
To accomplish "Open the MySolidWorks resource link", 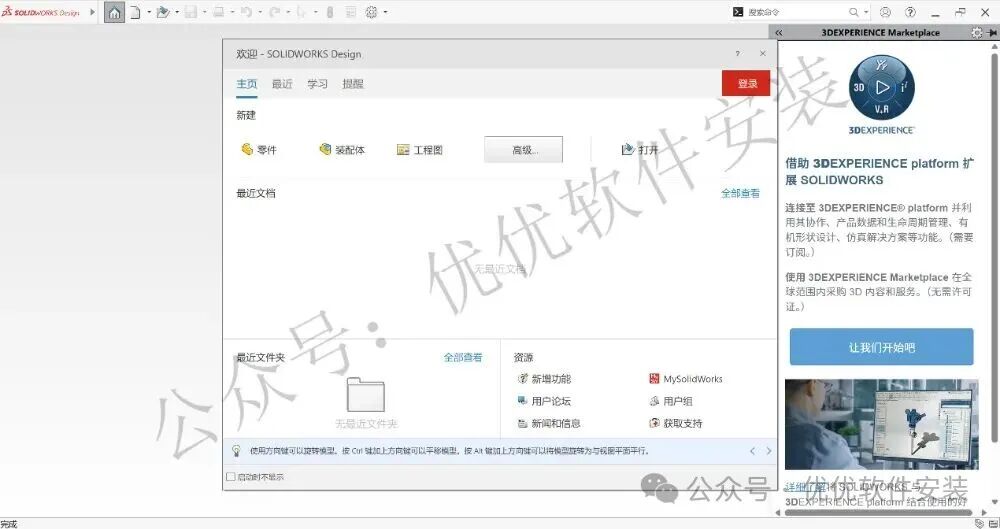I will click(686, 379).
